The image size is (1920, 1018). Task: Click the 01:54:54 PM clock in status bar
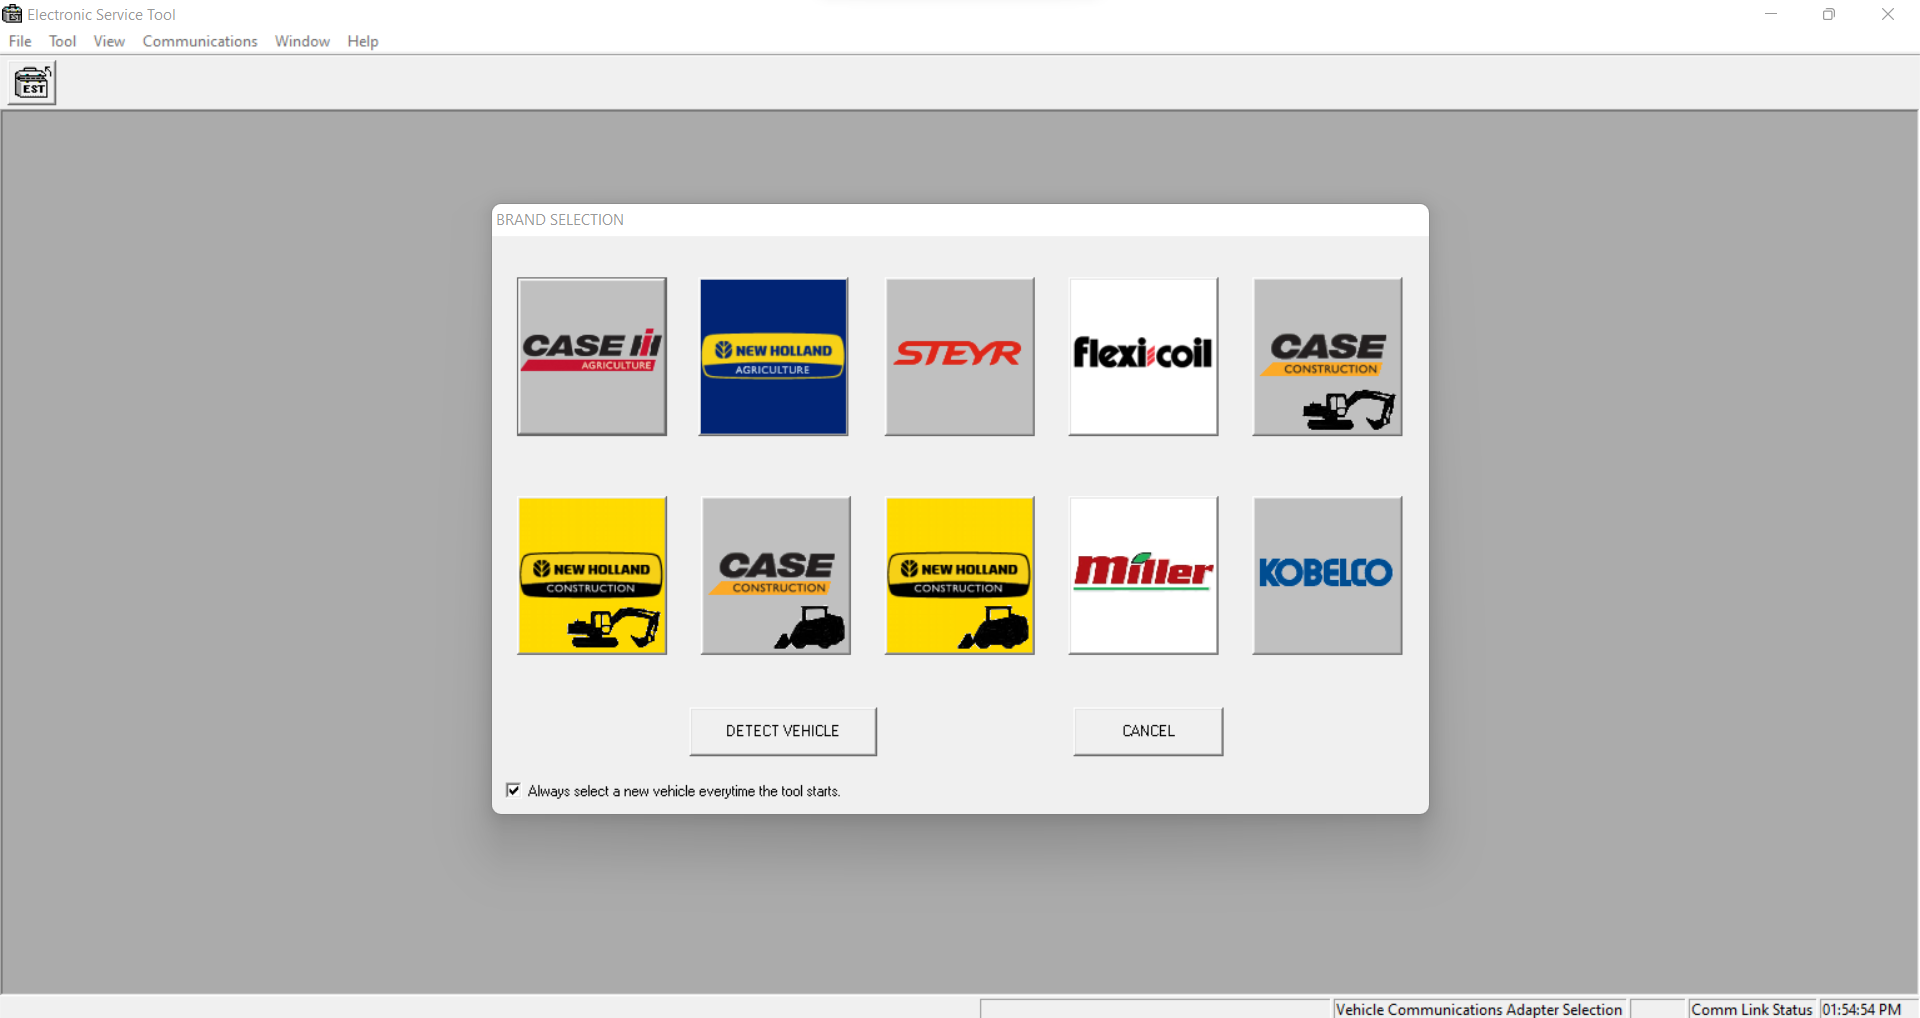click(1862, 1009)
